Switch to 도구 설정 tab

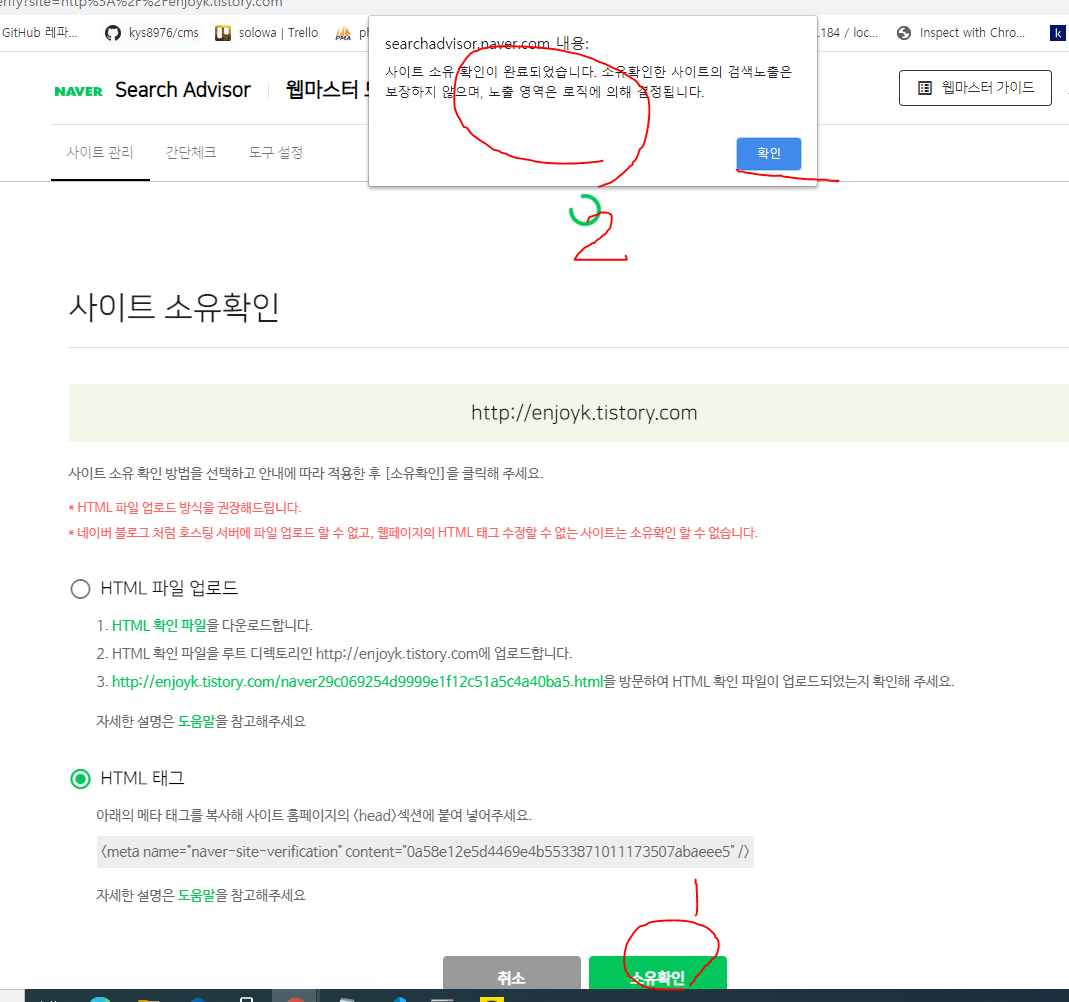coord(275,153)
